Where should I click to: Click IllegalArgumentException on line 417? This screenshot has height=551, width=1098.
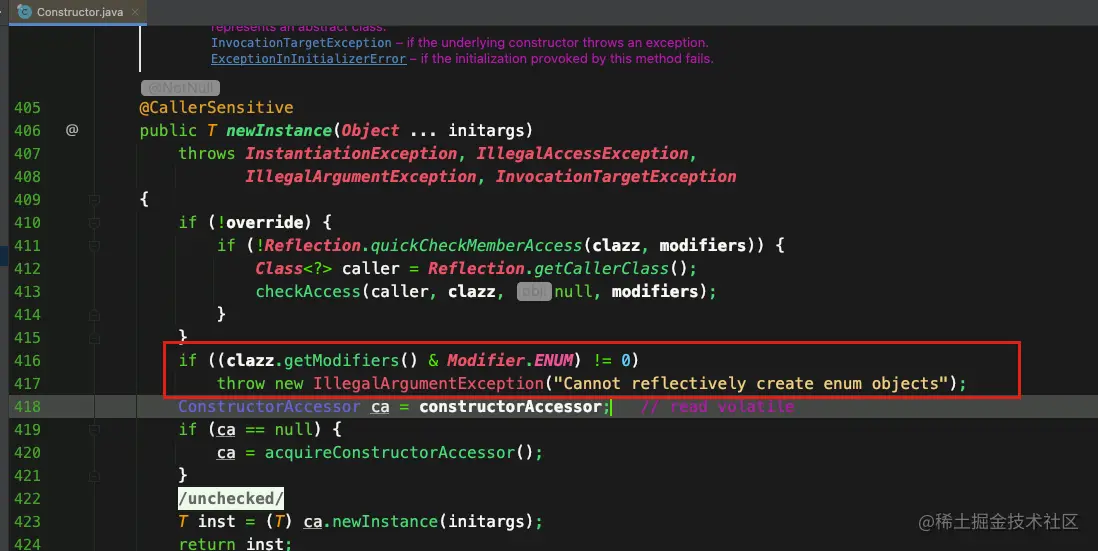tap(428, 384)
